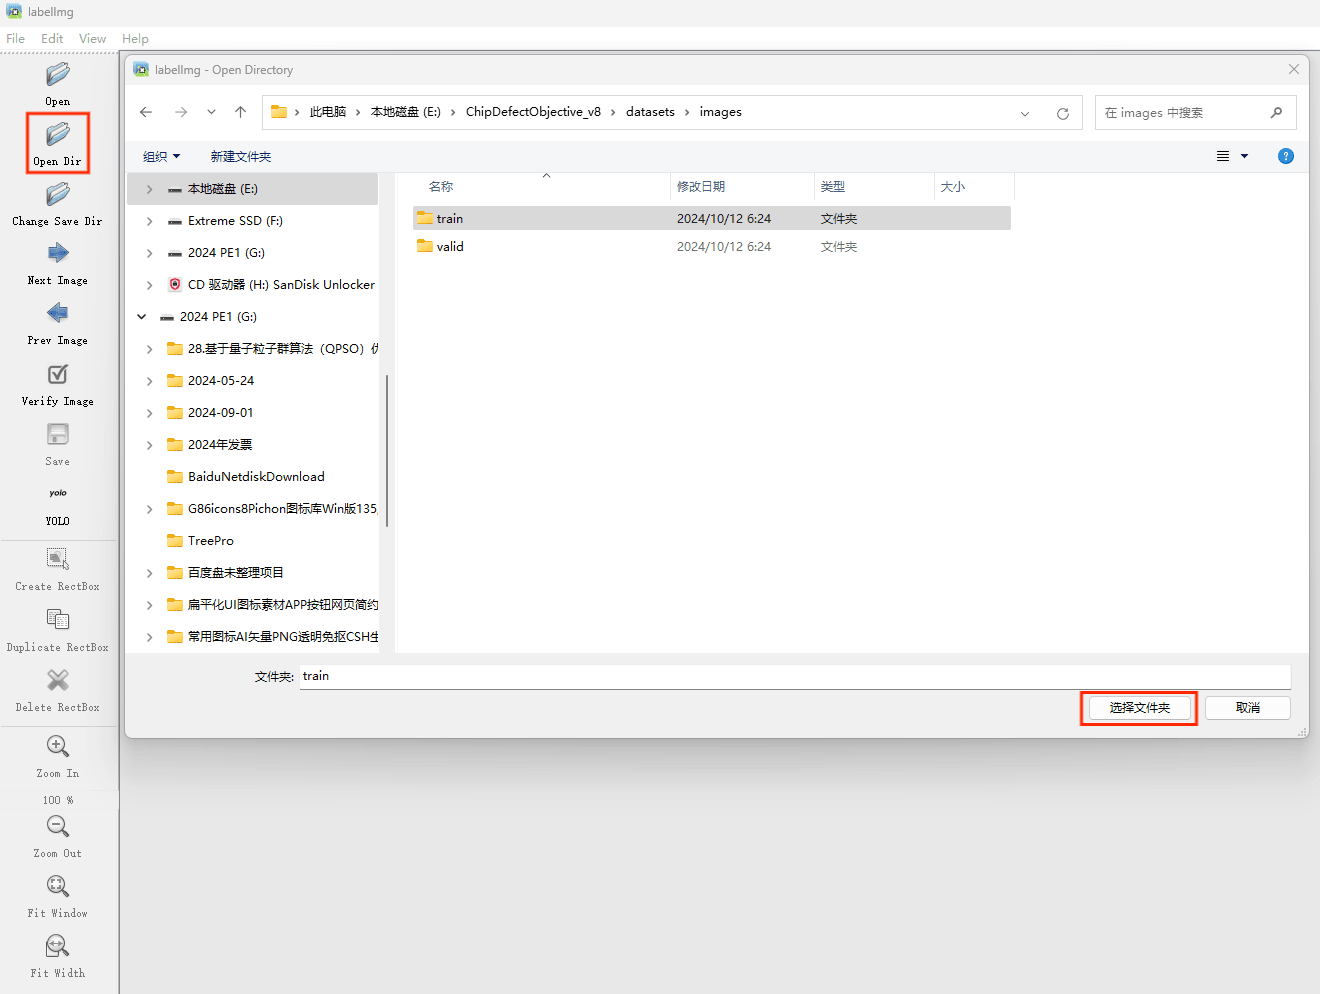This screenshot has width=1320, height=994.
Task: Switch annotation format via YOLO icon
Action: click(58, 494)
